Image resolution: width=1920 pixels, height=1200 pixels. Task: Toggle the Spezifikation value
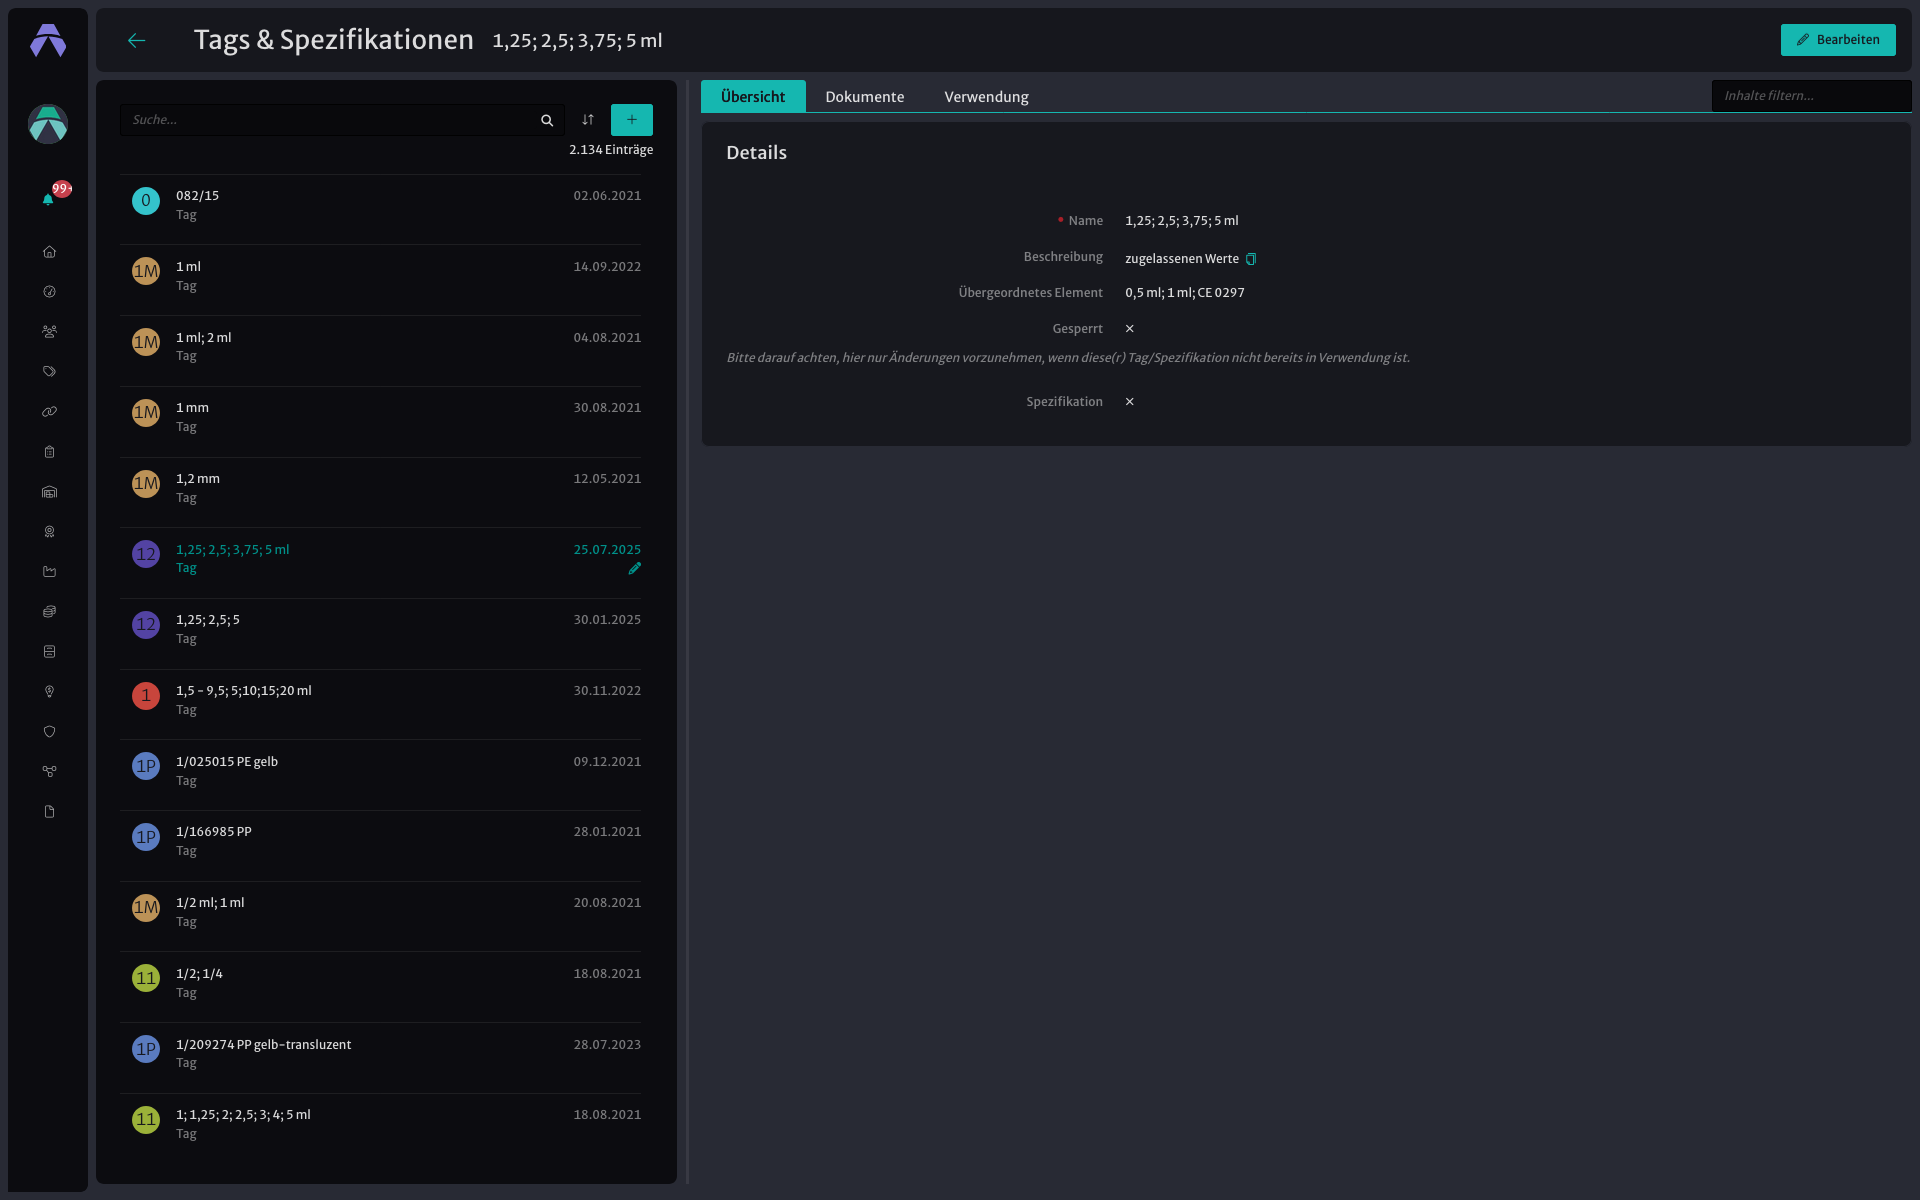pos(1130,402)
